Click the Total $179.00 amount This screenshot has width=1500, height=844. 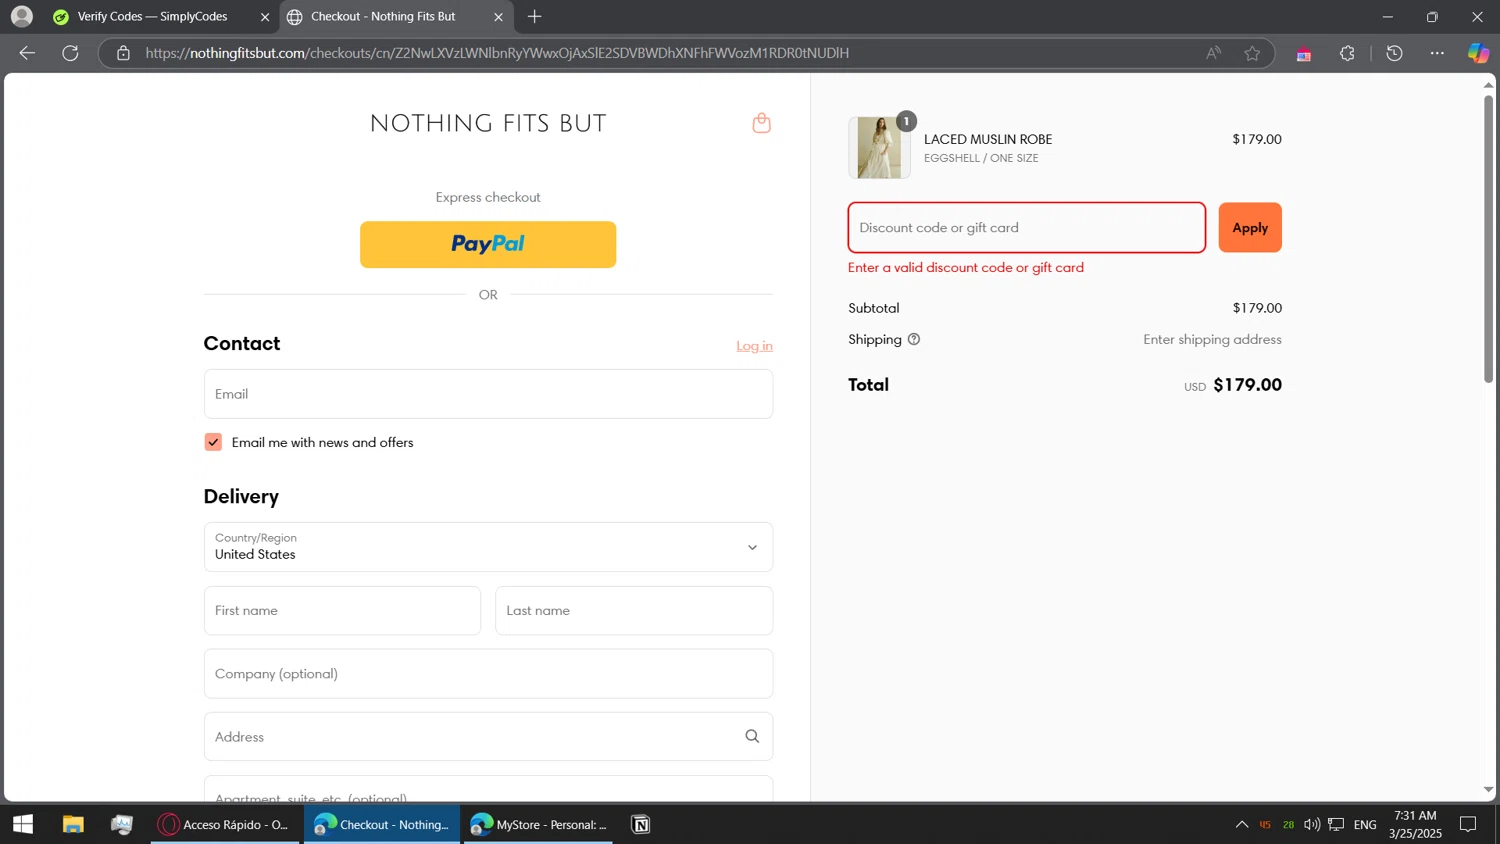pos(1247,385)
